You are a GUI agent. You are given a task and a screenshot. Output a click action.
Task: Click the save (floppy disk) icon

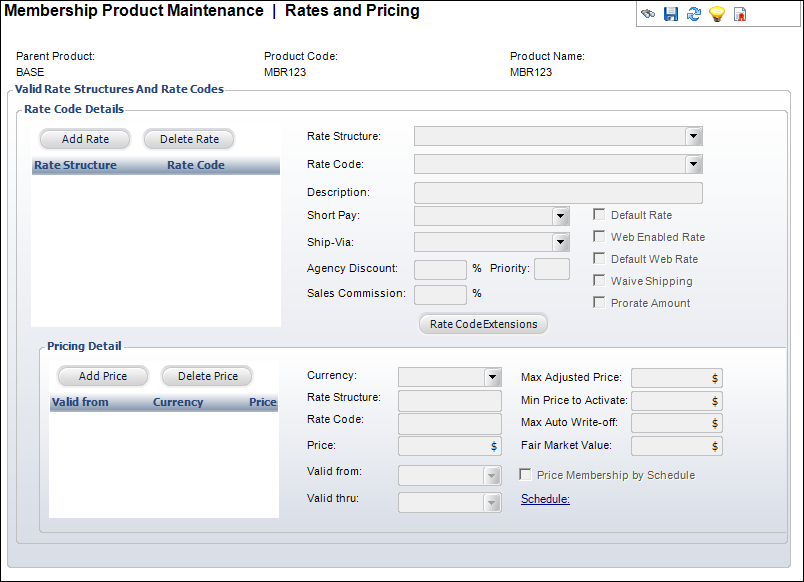pyautogui.click(x=671, y=14)
